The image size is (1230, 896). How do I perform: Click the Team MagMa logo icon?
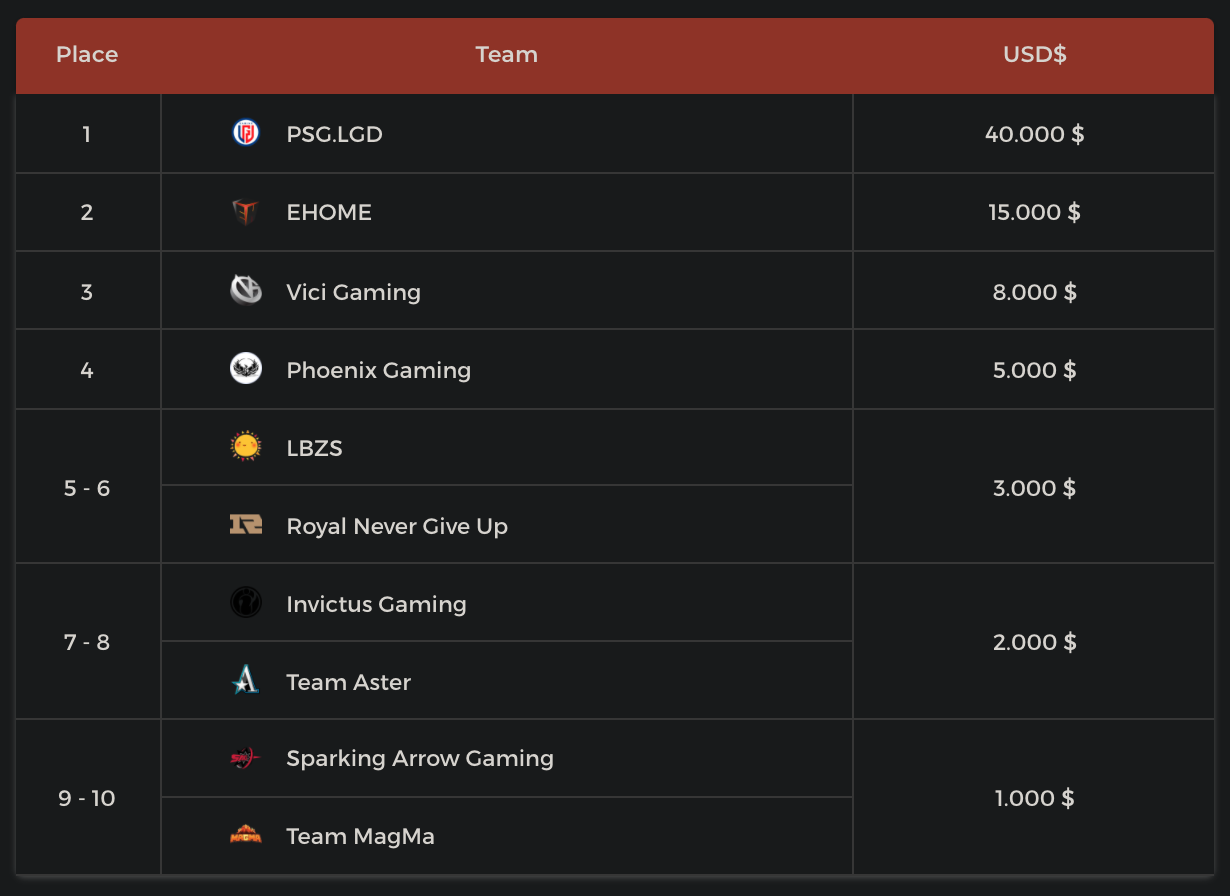point(245,835)
